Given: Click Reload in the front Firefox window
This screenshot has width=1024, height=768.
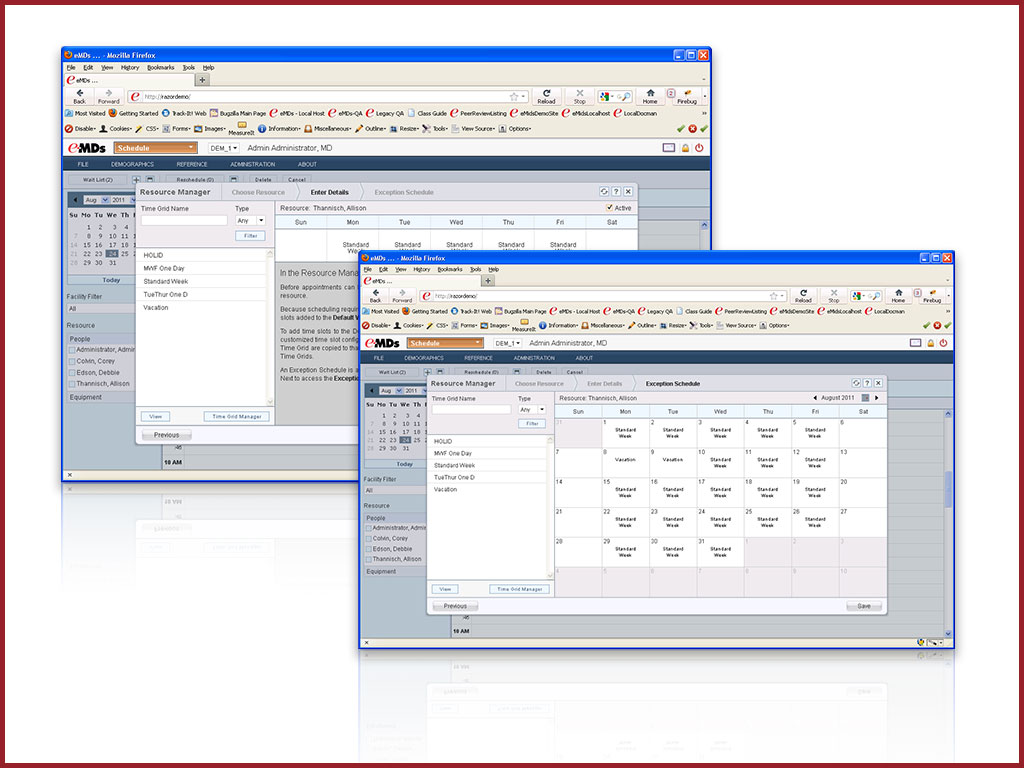Looking at the screenshot, I should tap(803, 296).
